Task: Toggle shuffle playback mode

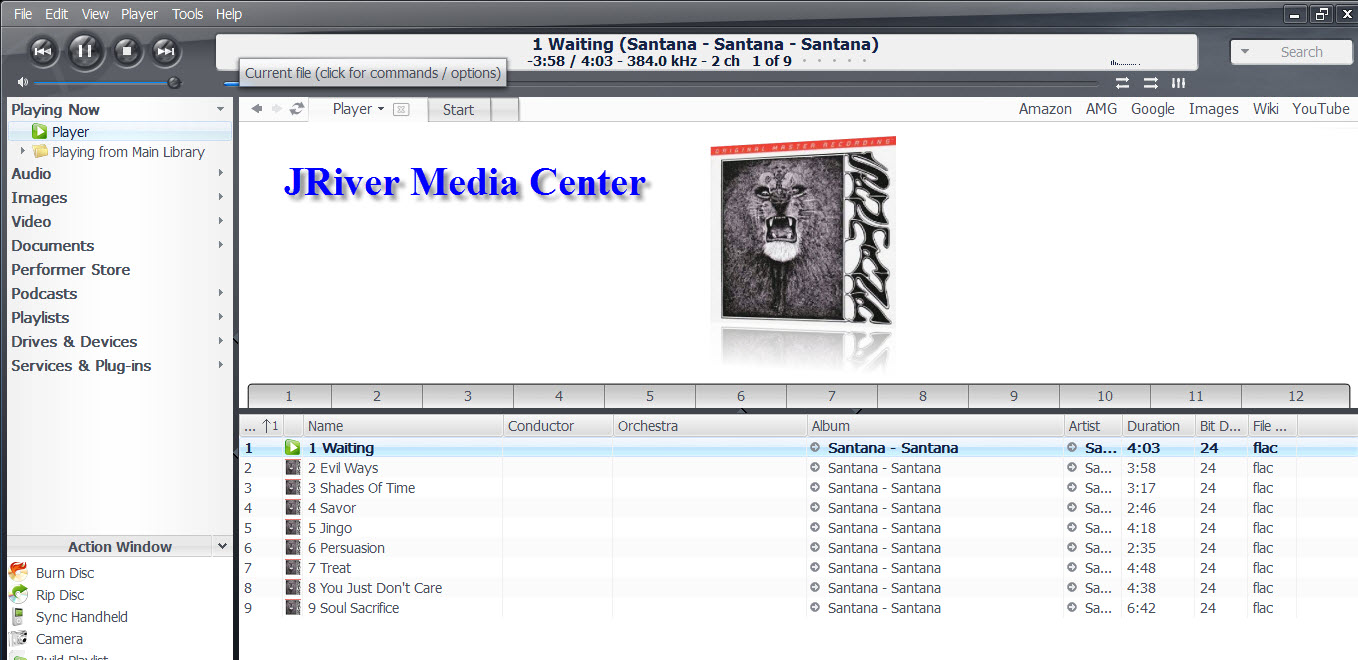Action: [1151, 83]
